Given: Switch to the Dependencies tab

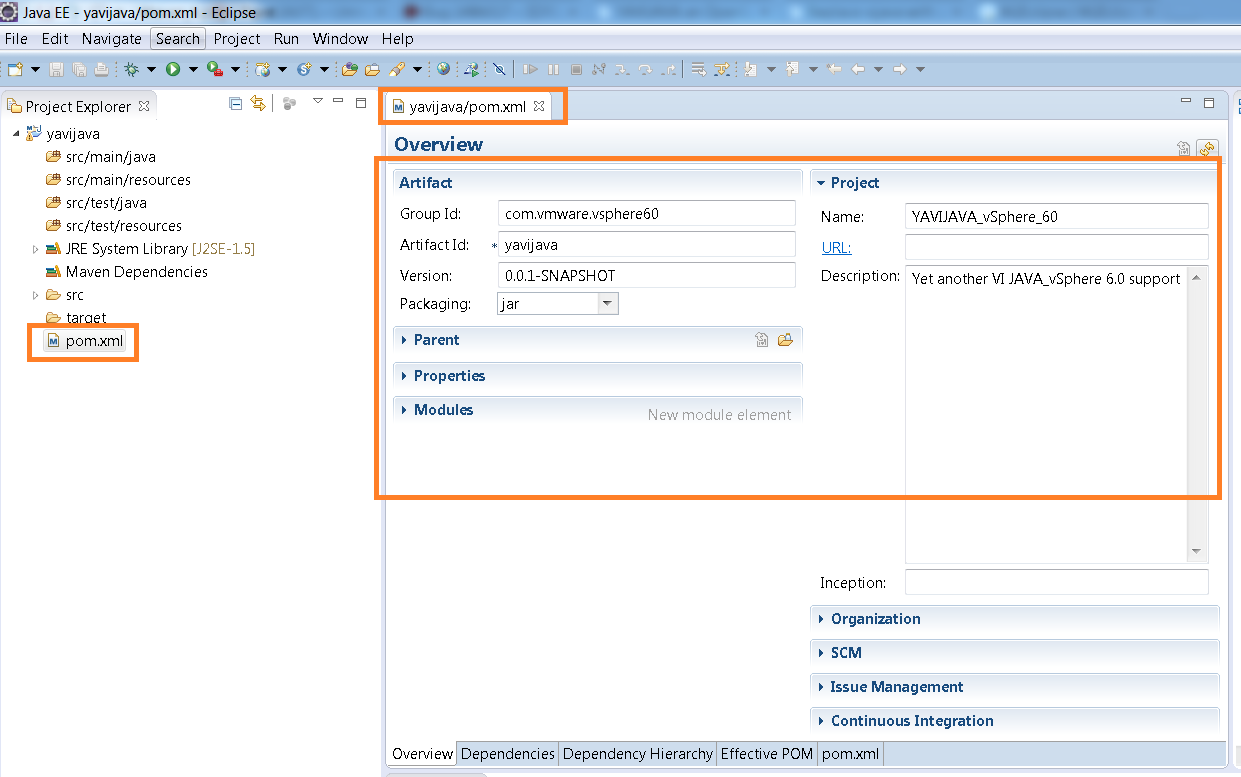Looking at the screenshot, I should (508, 754).
